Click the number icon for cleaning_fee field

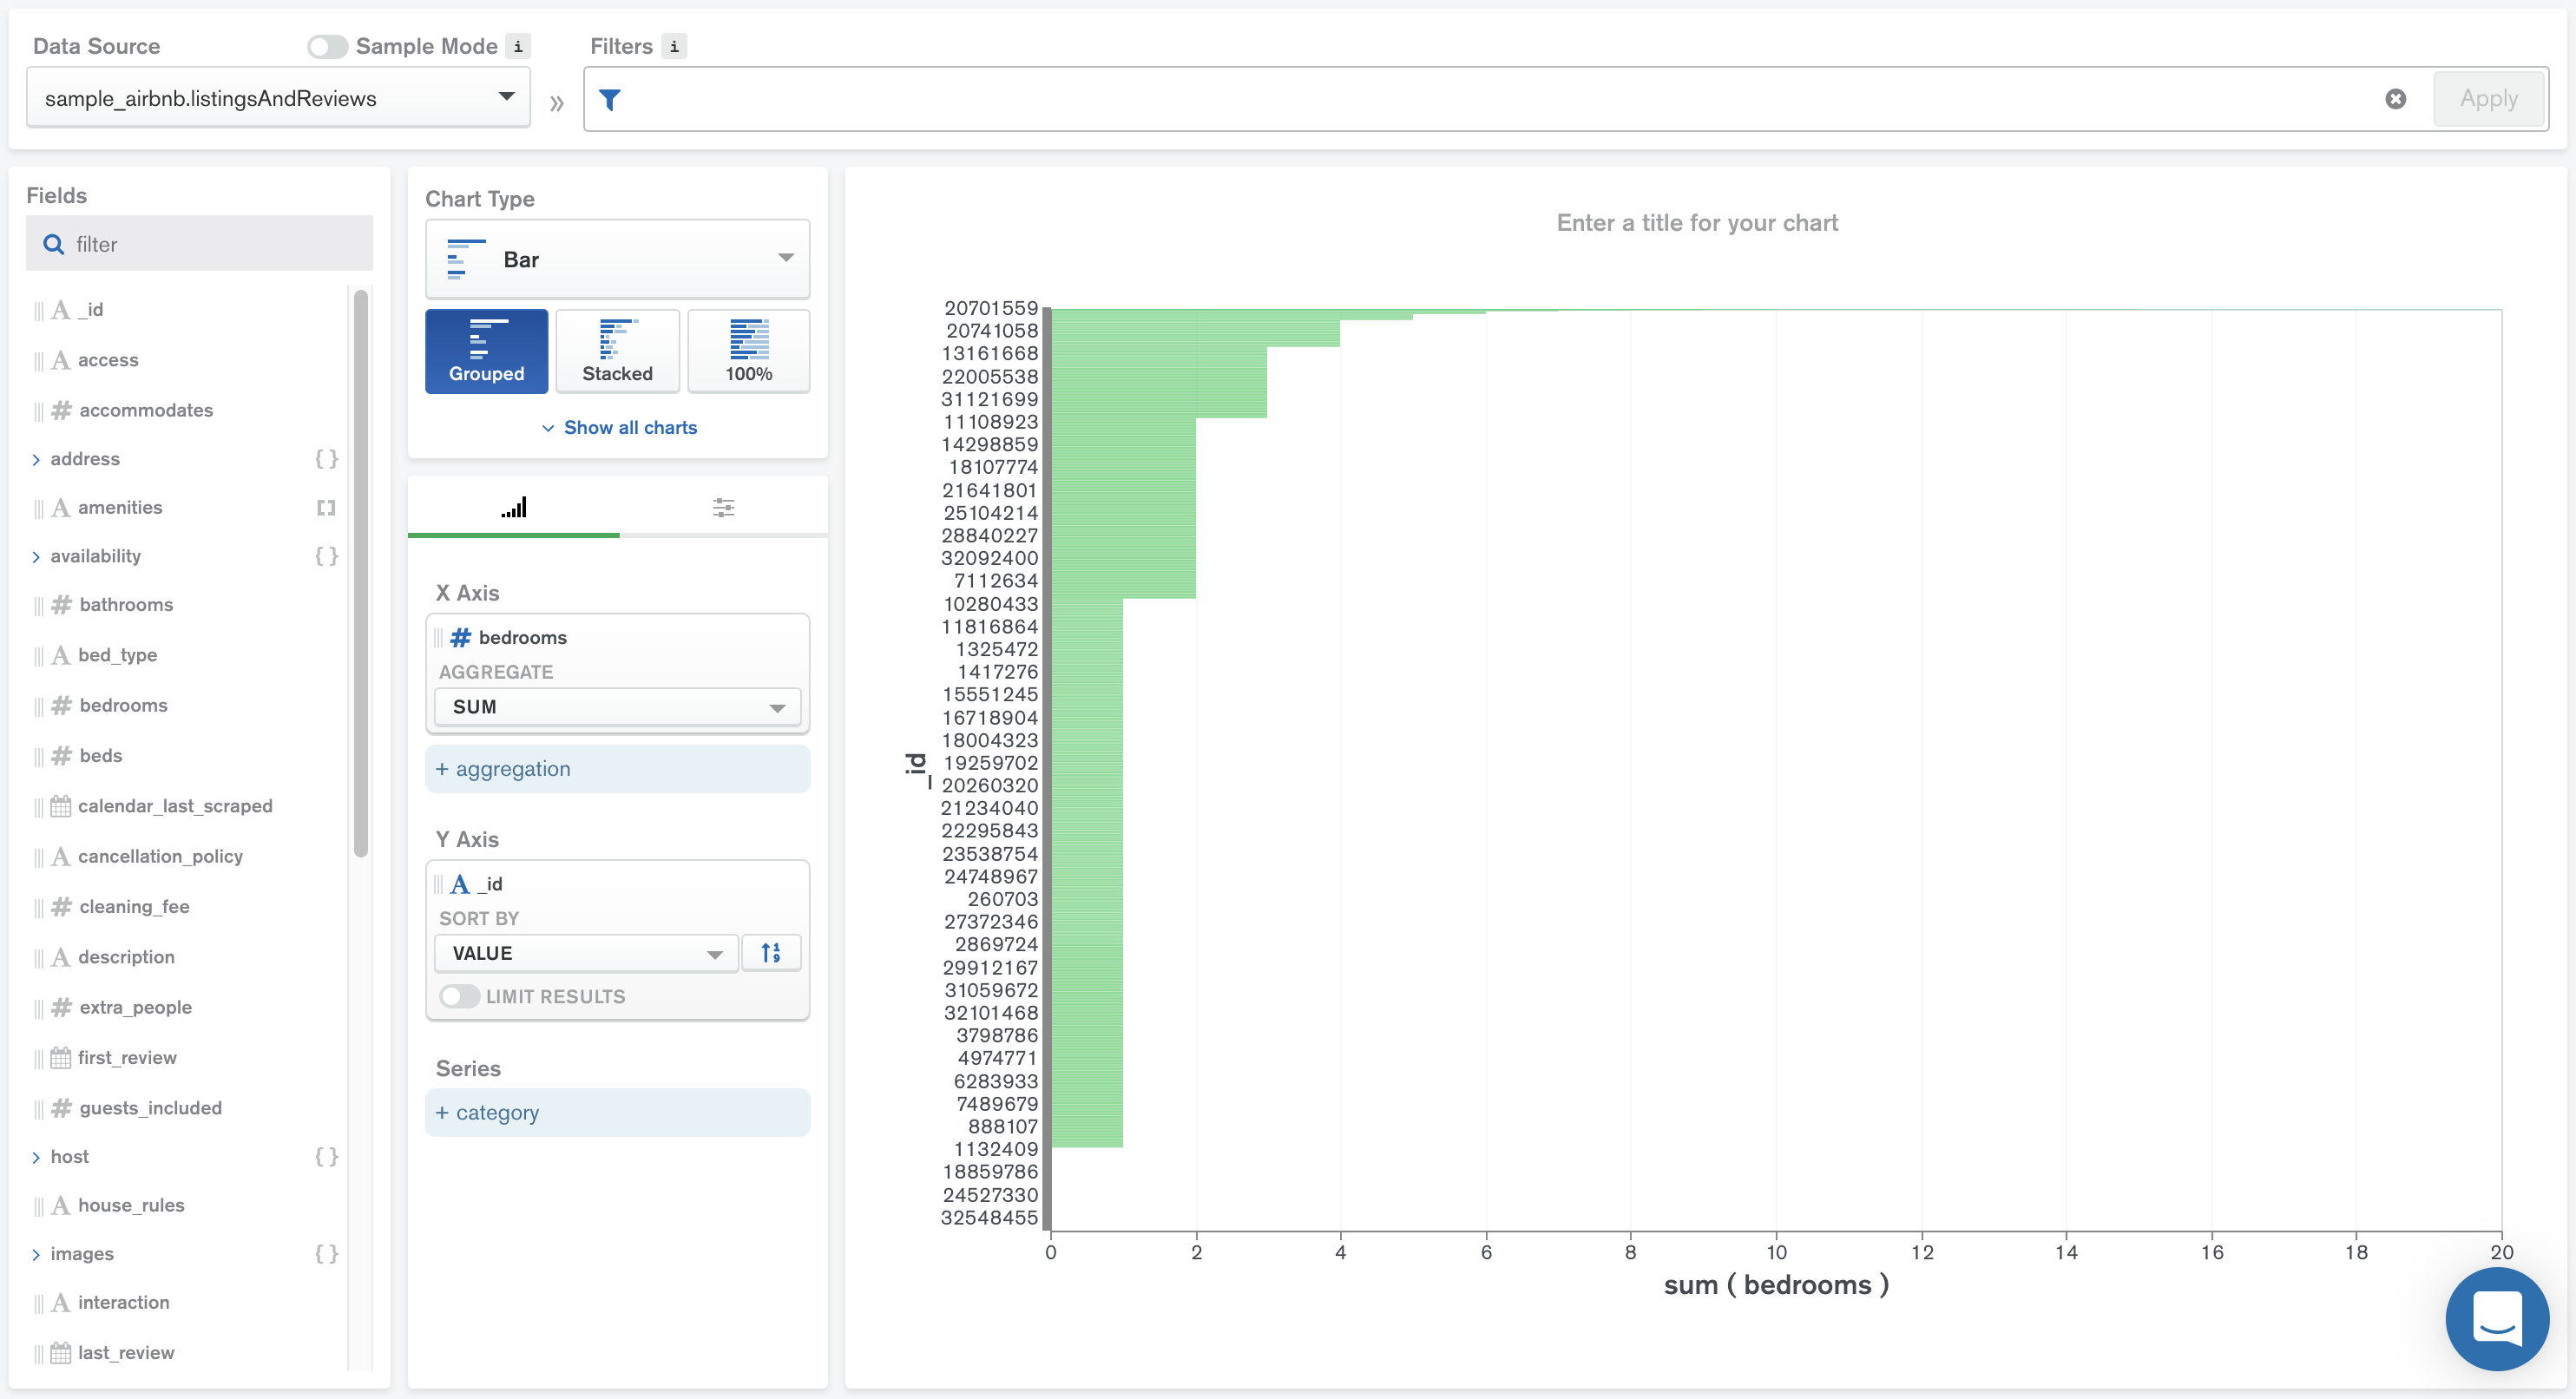click(62, 907)
